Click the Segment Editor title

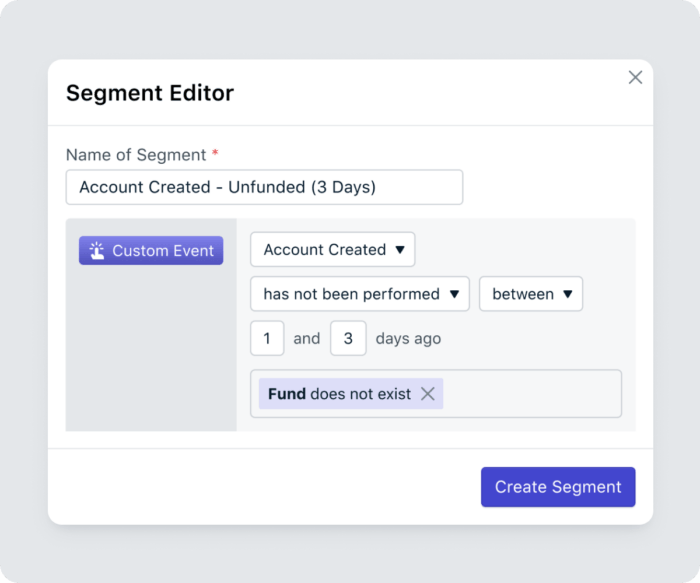[x=150, y=93]
